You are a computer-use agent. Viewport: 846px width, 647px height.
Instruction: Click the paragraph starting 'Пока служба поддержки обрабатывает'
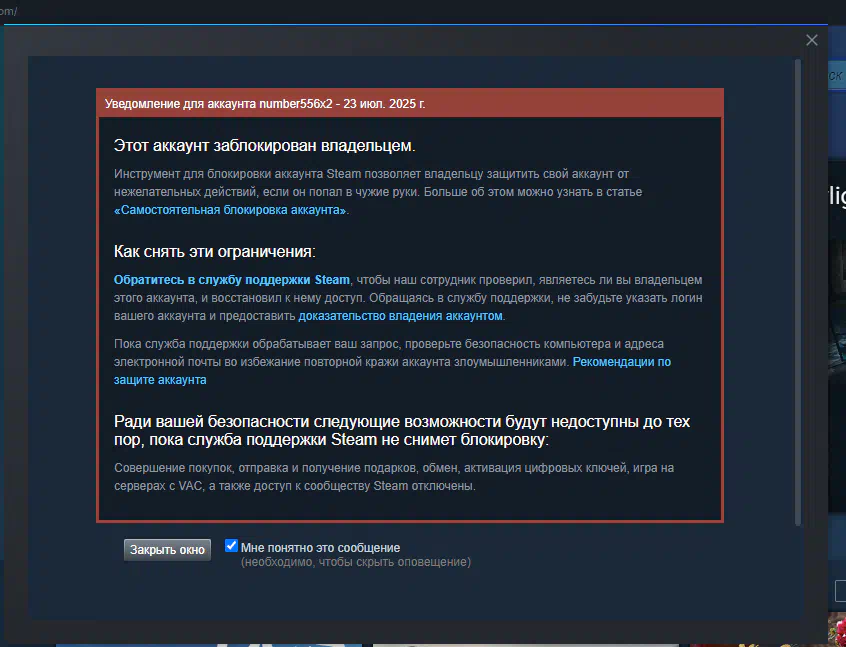coord(392,362)
